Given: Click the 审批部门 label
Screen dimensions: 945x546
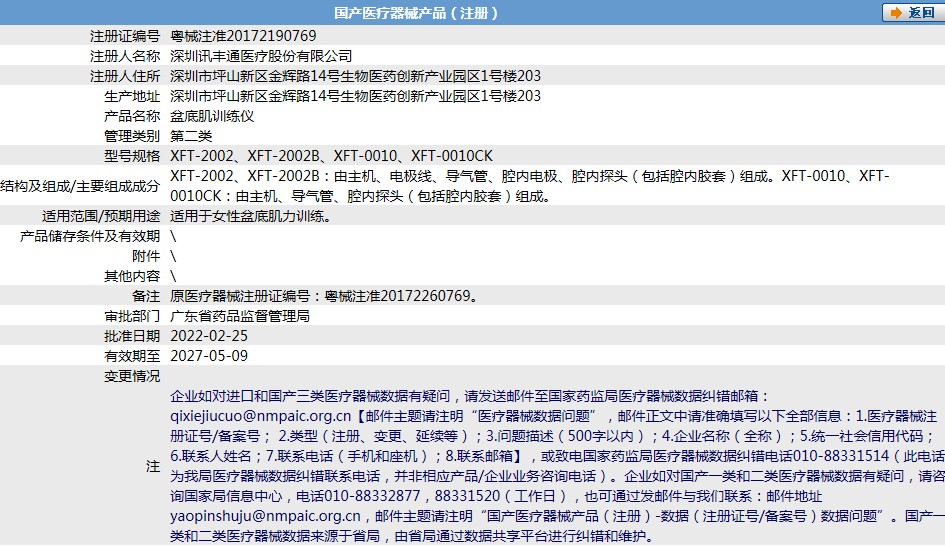Looking at the screenshot, I should tap(132, 316).
